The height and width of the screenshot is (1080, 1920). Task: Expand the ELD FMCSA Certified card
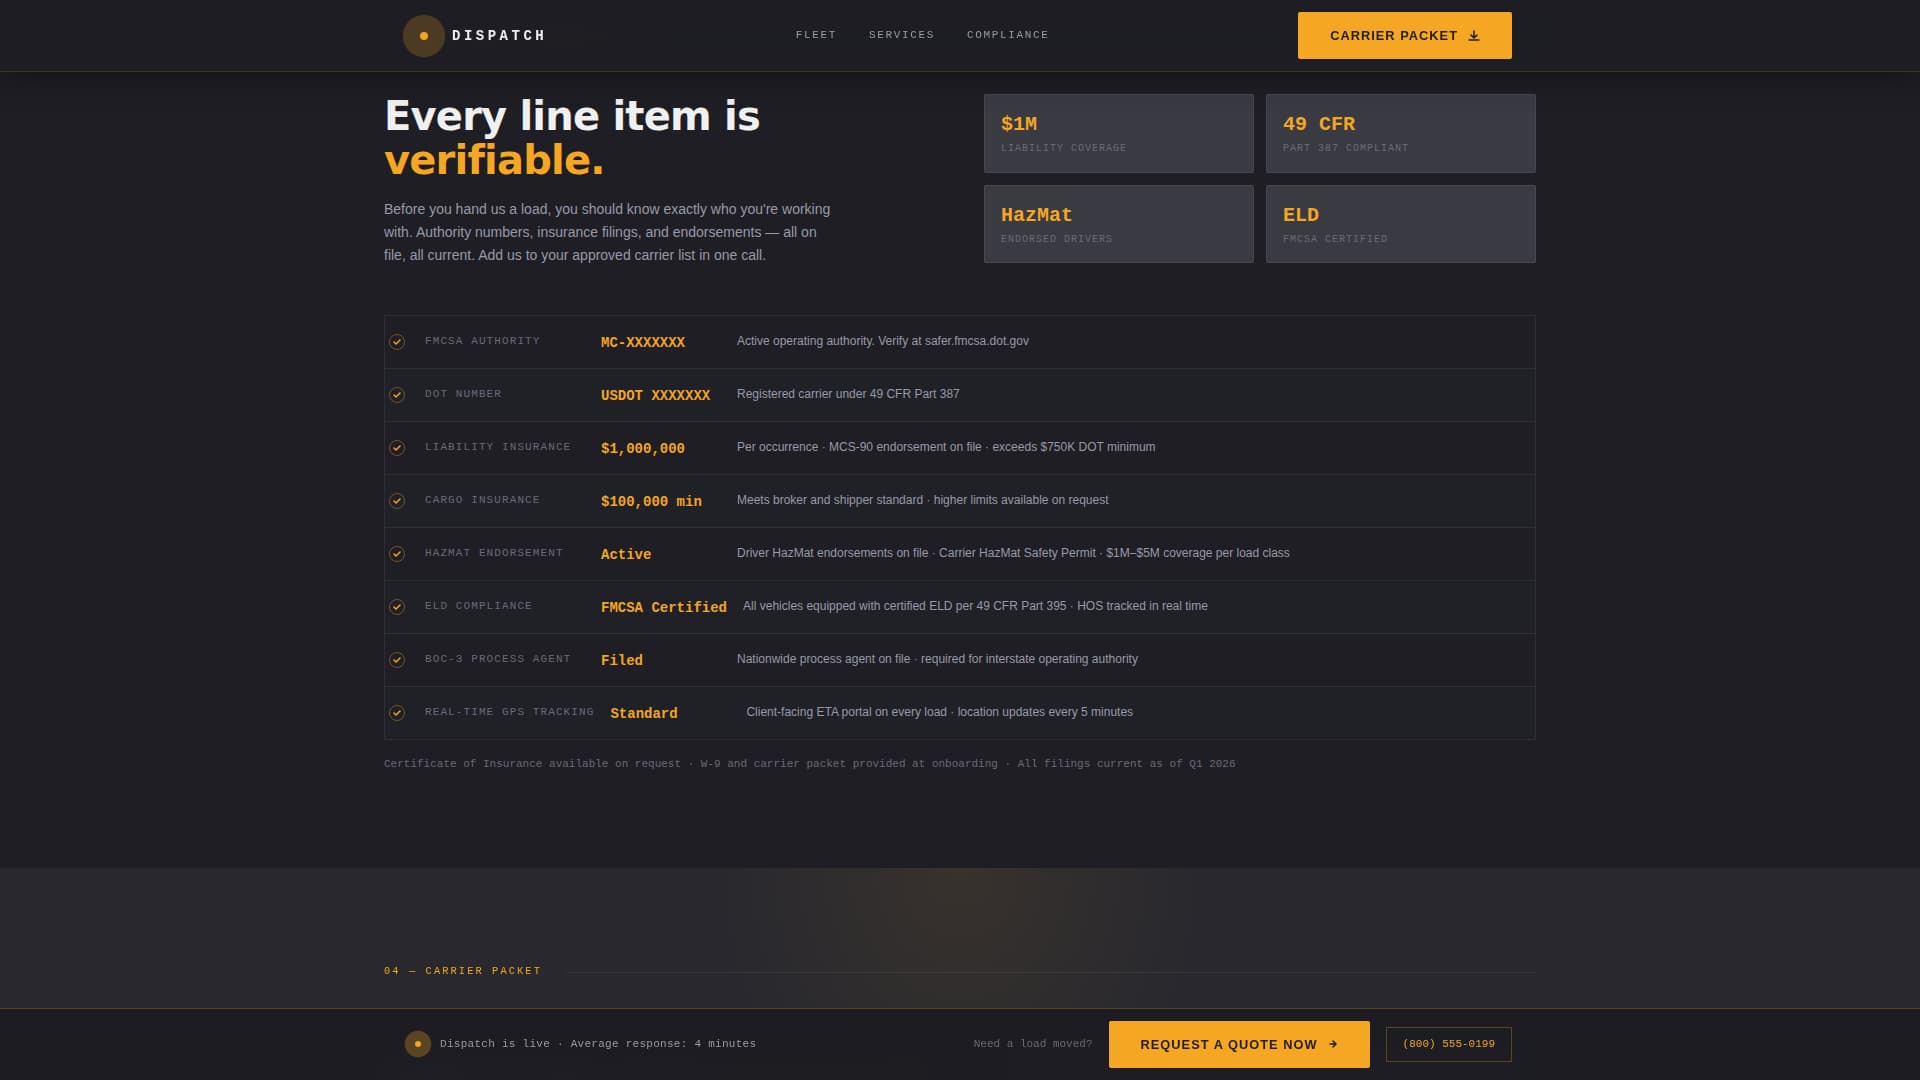click(1400, 223)
